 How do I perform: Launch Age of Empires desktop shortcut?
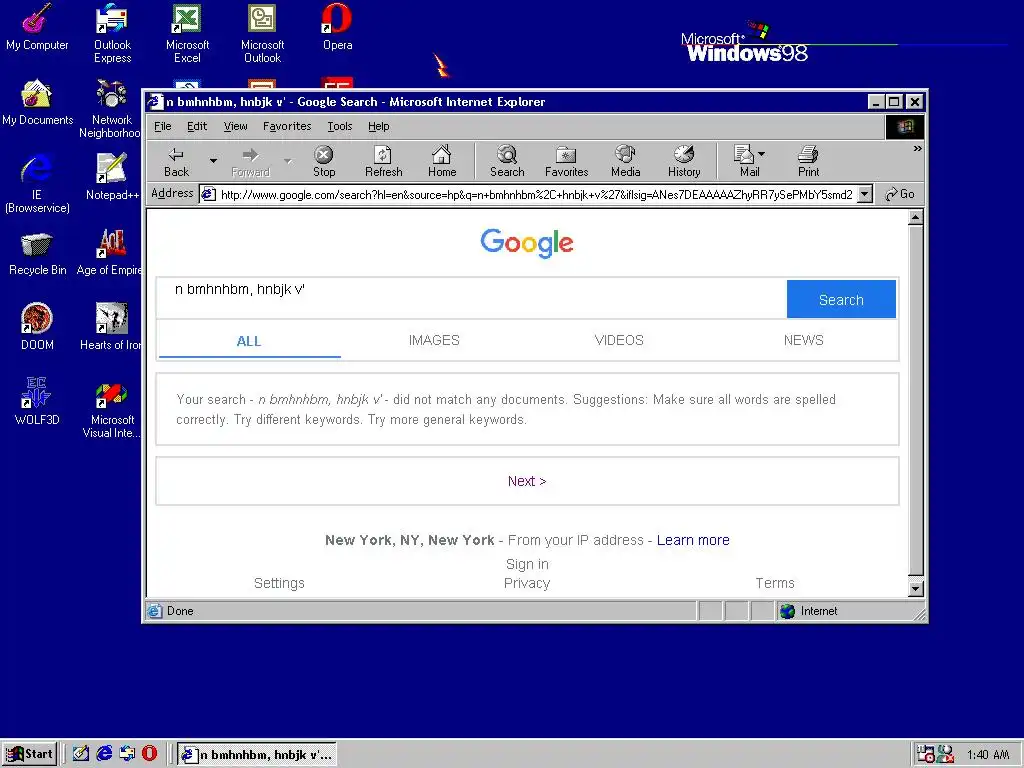pos(110,253)
